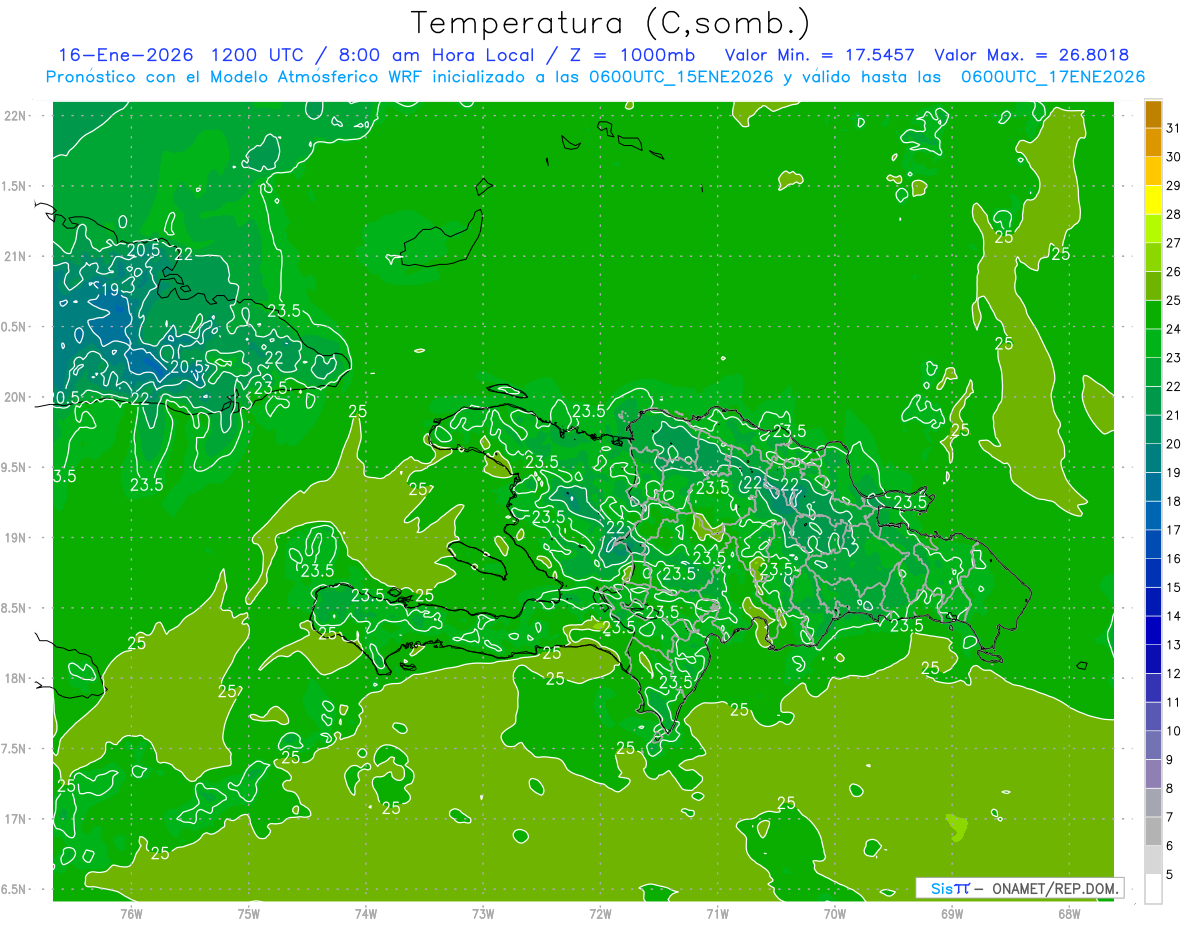Image resolution: width=1200 pixels, height=927 pixels.
Task: Click the "73W" longitude axis label
Action: coord(483,914)
